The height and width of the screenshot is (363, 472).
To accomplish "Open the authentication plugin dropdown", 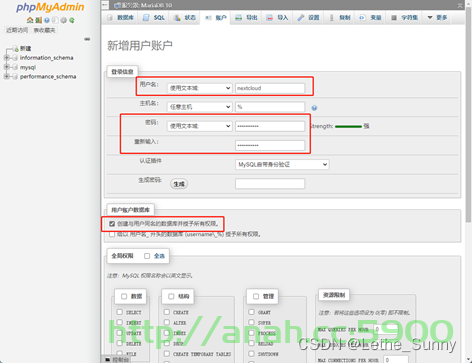I will click(x=282, y=164).
